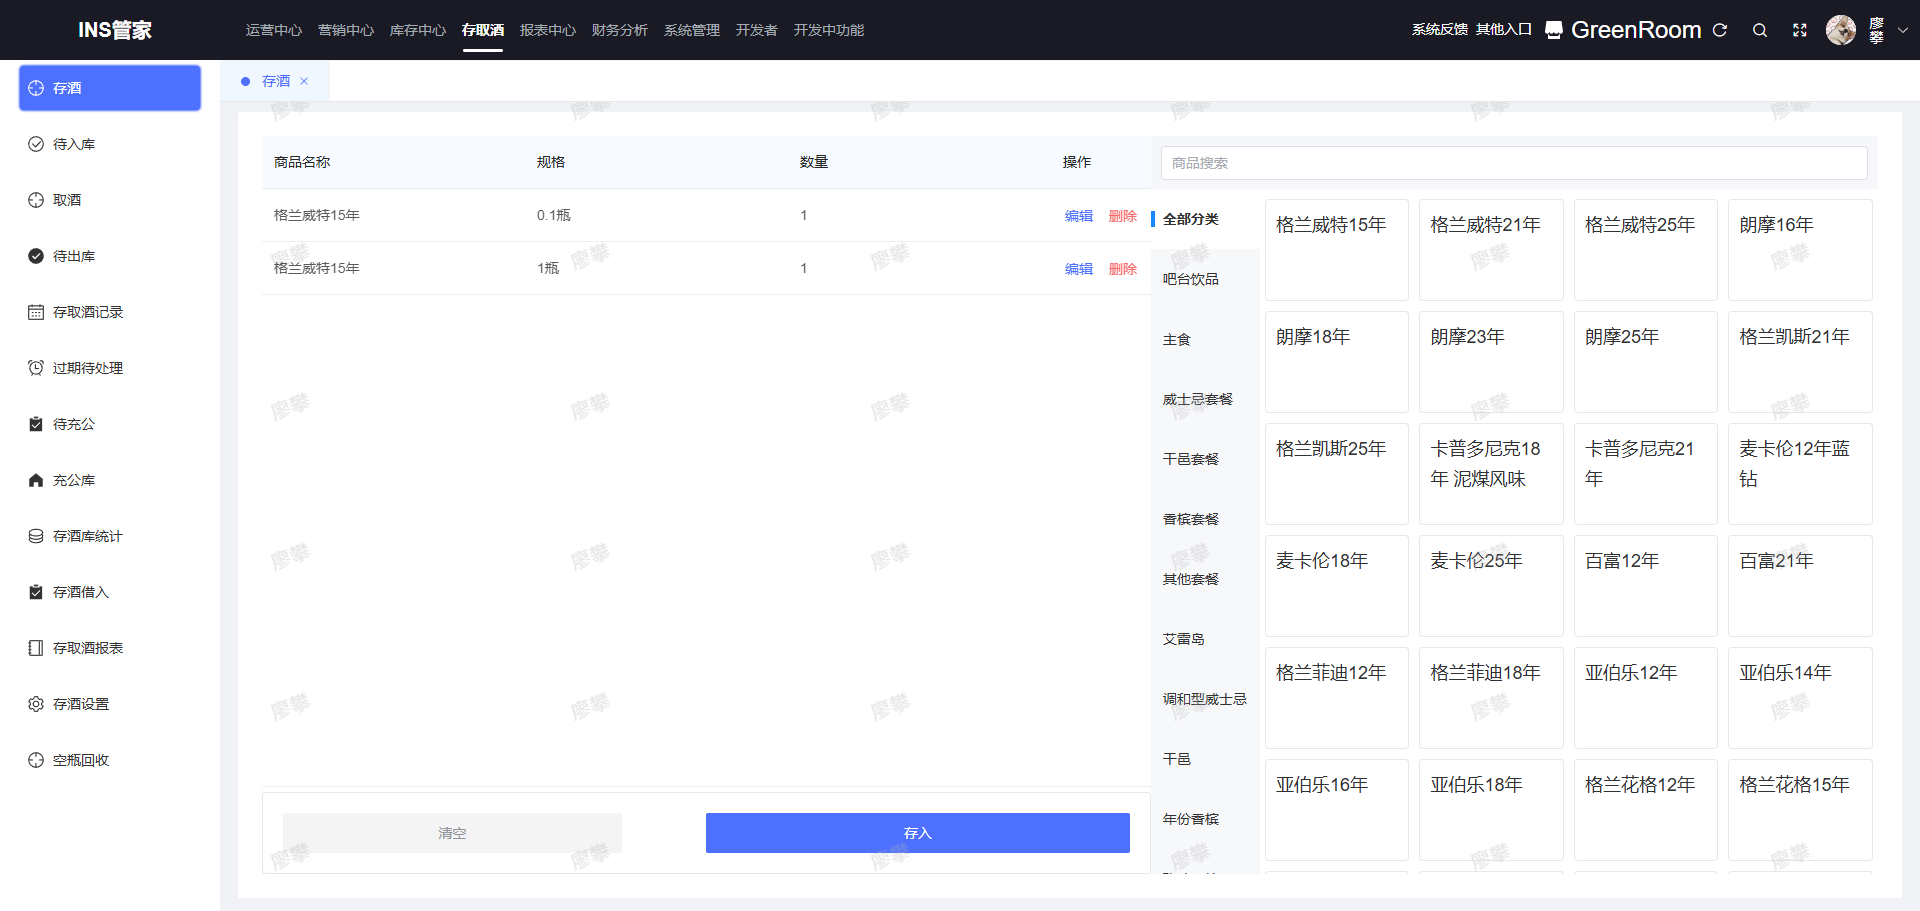Click the GreenRoom store icon
The width and height of the screenshot is (1920, 911).
pos(1554,30)
